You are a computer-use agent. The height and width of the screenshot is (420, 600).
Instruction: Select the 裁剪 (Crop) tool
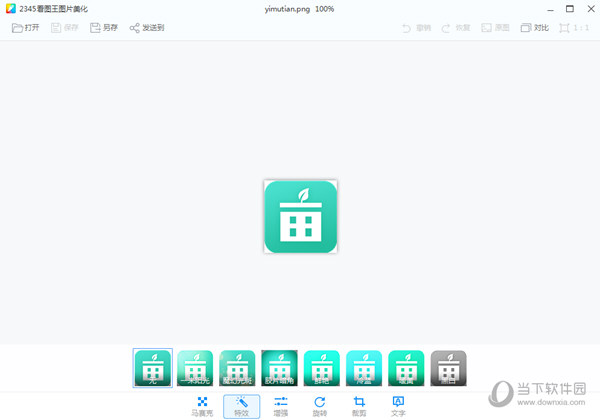359,405
